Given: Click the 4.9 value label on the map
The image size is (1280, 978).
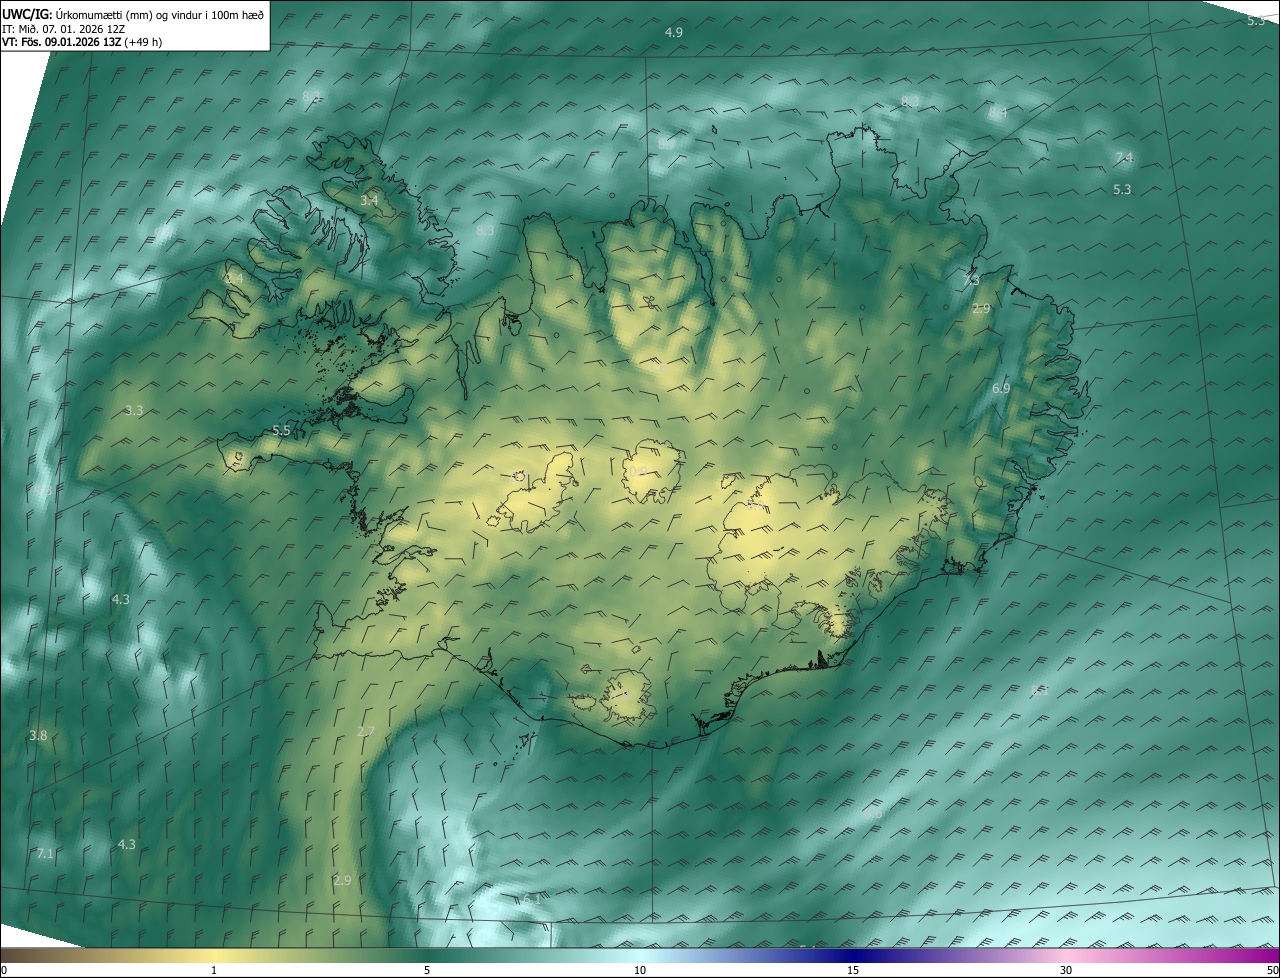Looking at the screenshot, I should click(674, 33).
